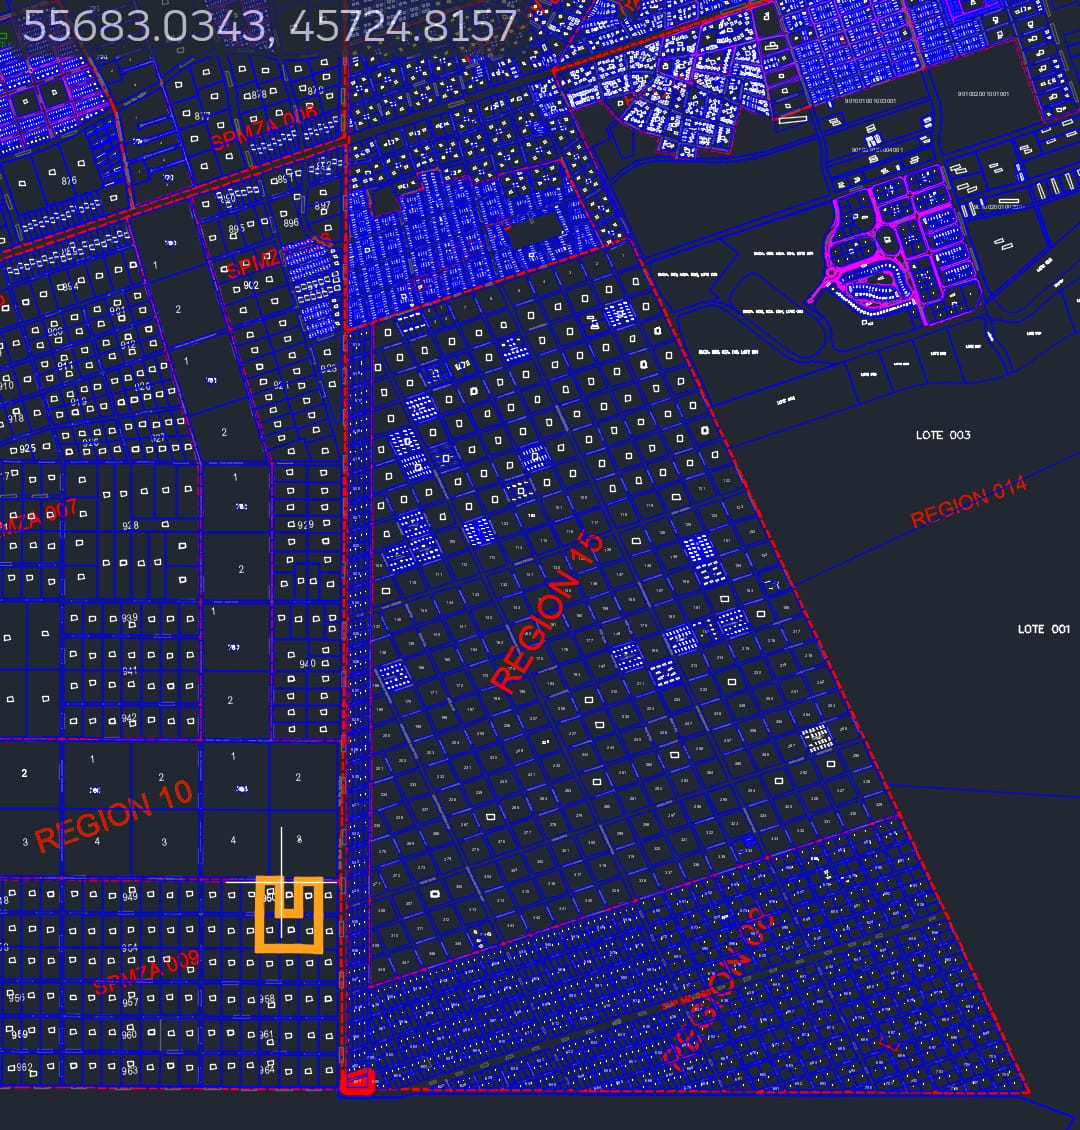Select the REGION 15 label
Image resolution: width=1080 pixels, height=1130 pixels.
tap(549, 614)
